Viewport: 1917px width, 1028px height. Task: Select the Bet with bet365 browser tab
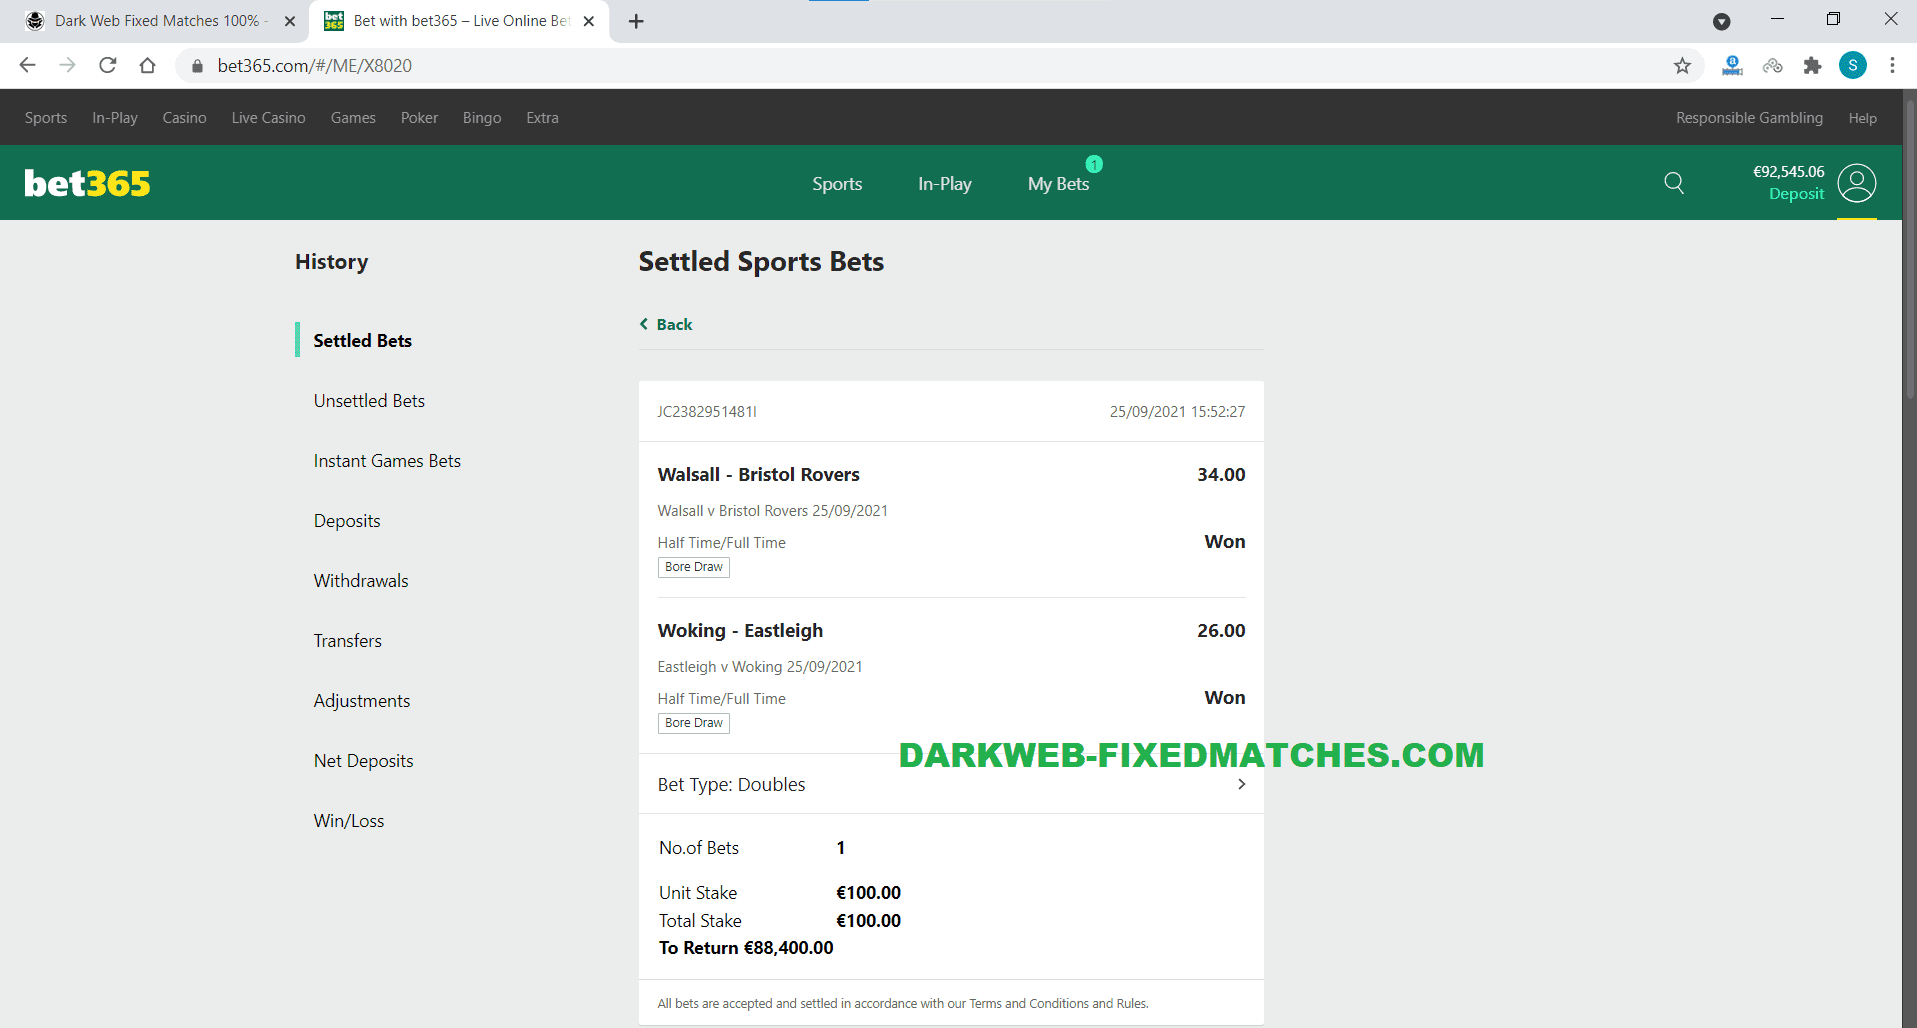(x=460, y=21)
